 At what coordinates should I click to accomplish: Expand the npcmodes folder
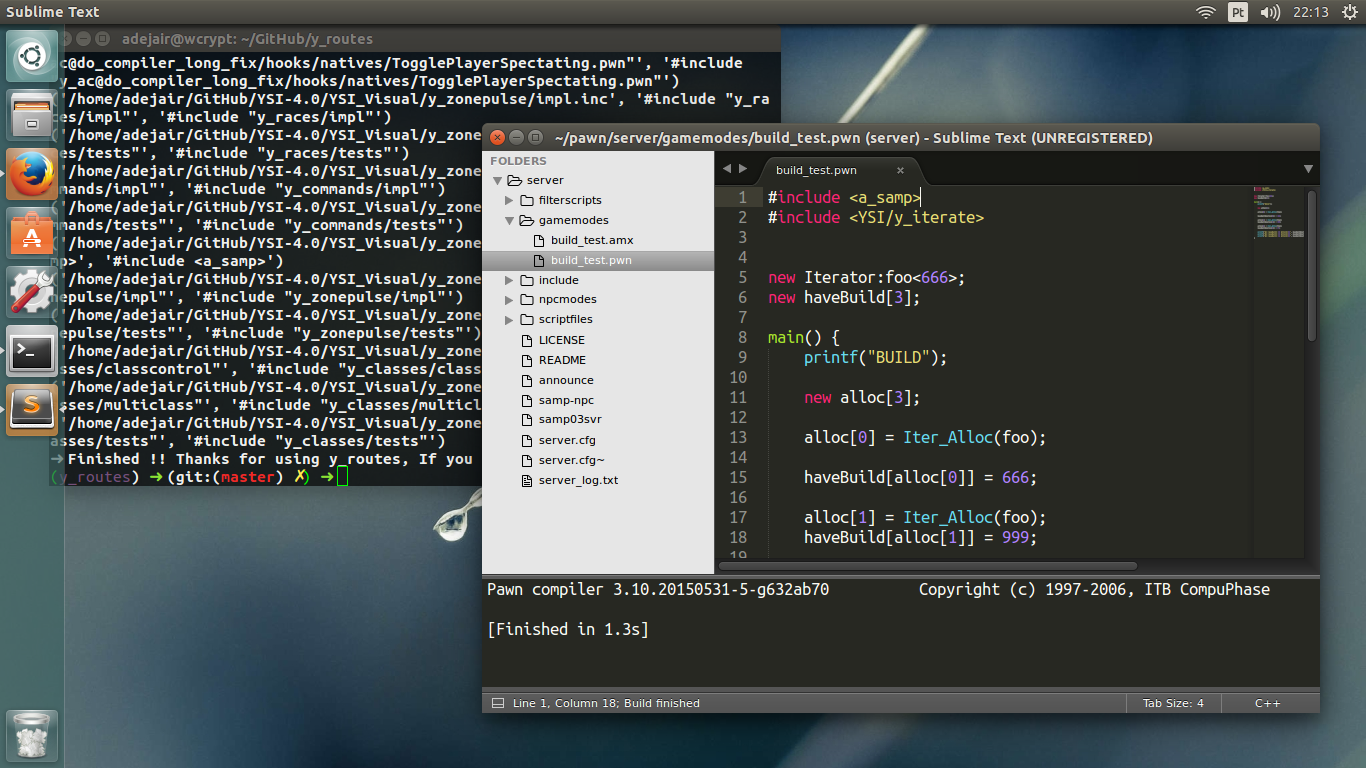click(509, 300)
